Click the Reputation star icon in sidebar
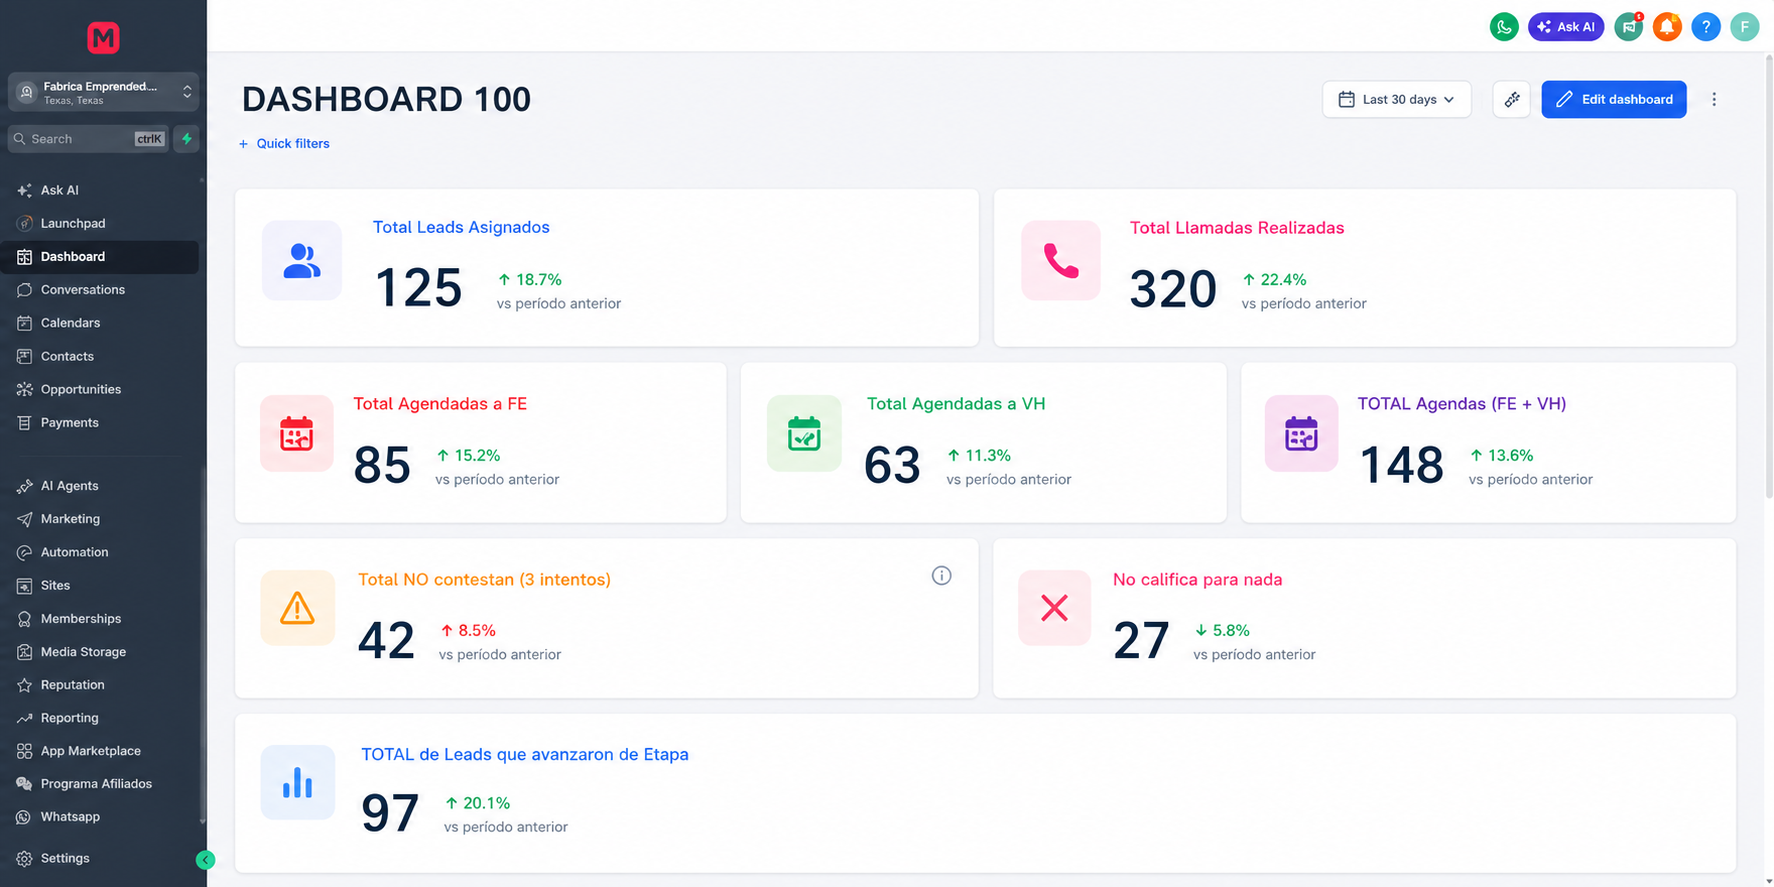This screenshot has height=887, width=1774. click(x=24, y=685)
